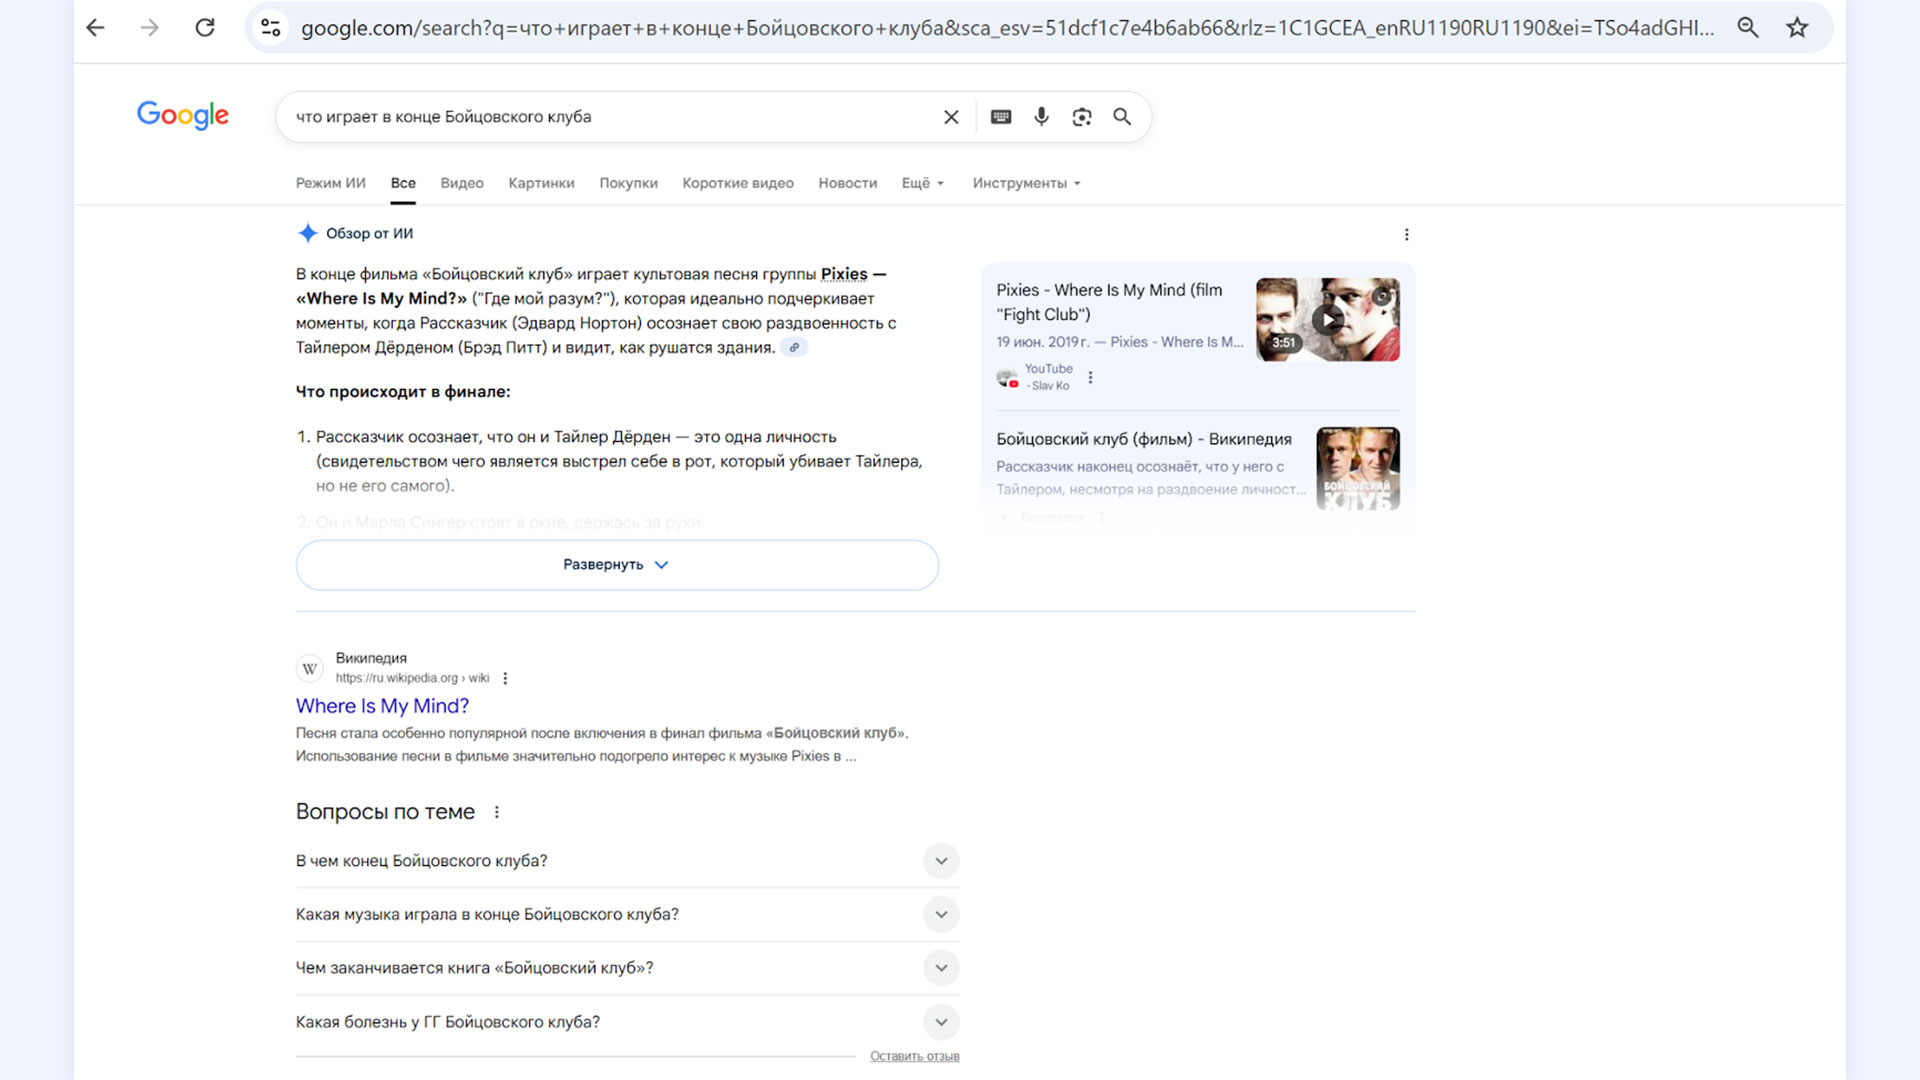Open the Ещё dropdown in search tabs
1920x1080 pixels.
point(922,183)
